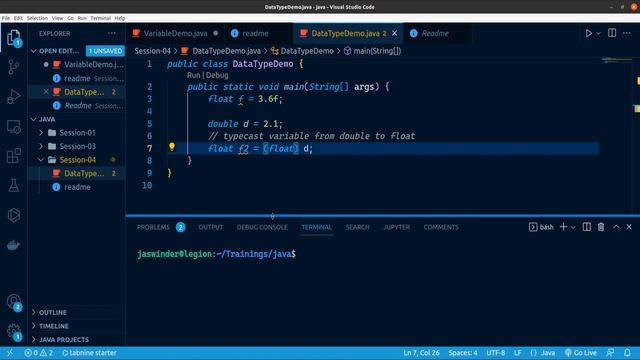The width and height of the screenshot is (640, 360).
Task: Open the Remote Explorer view
Action: pyautogui.click(x=13, y=127)
